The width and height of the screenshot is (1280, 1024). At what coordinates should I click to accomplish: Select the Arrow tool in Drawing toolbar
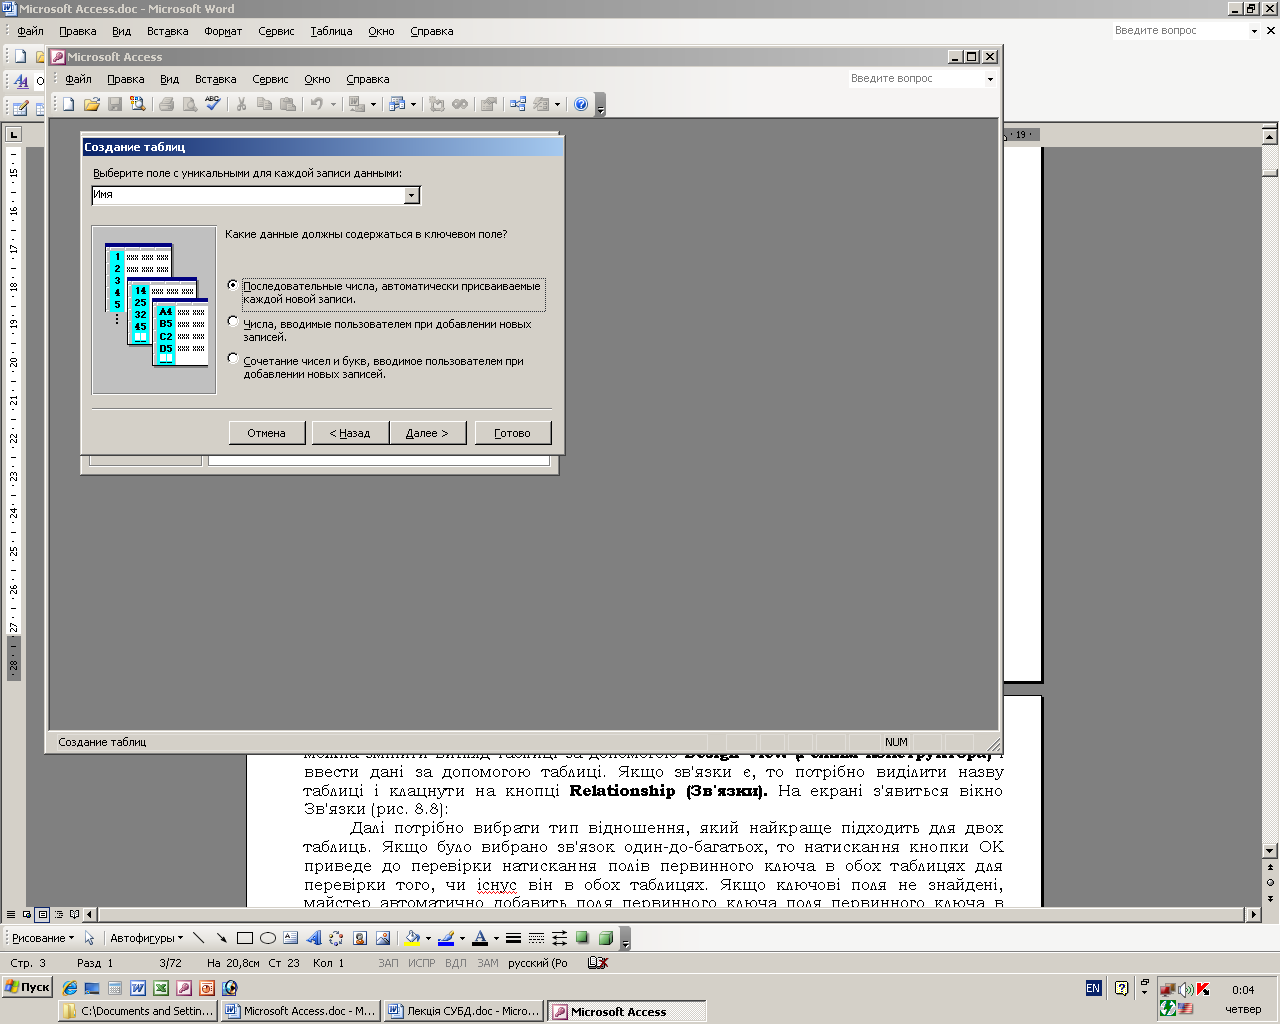coord(221,938)
